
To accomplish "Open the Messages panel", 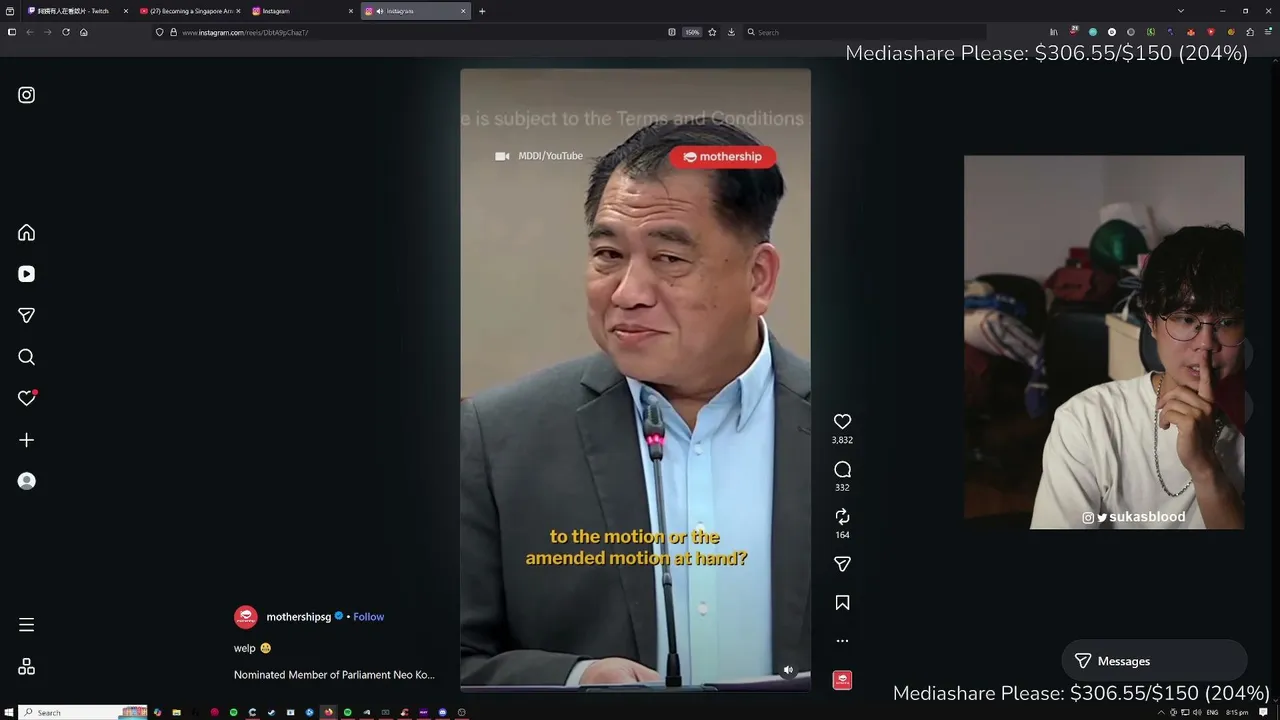I will point(1154,661).
